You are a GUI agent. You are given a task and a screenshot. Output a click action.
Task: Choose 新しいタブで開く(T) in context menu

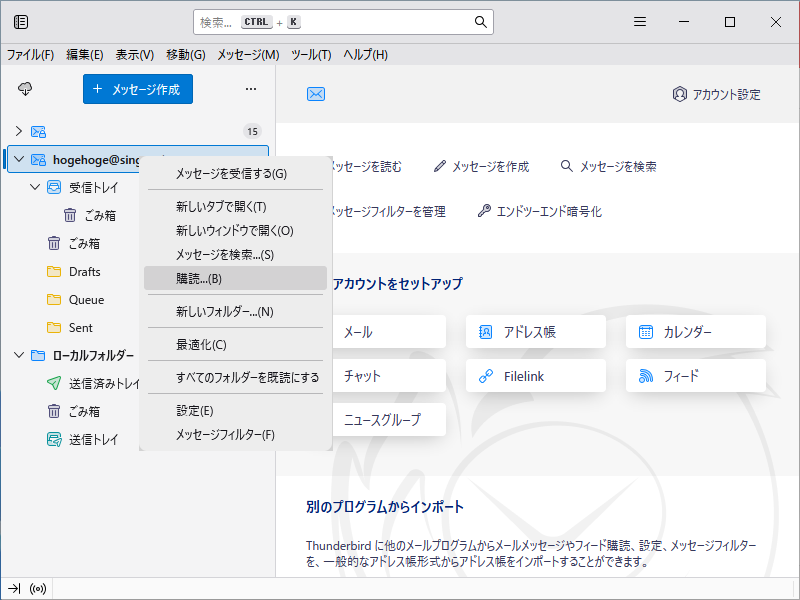click(235, 207)
